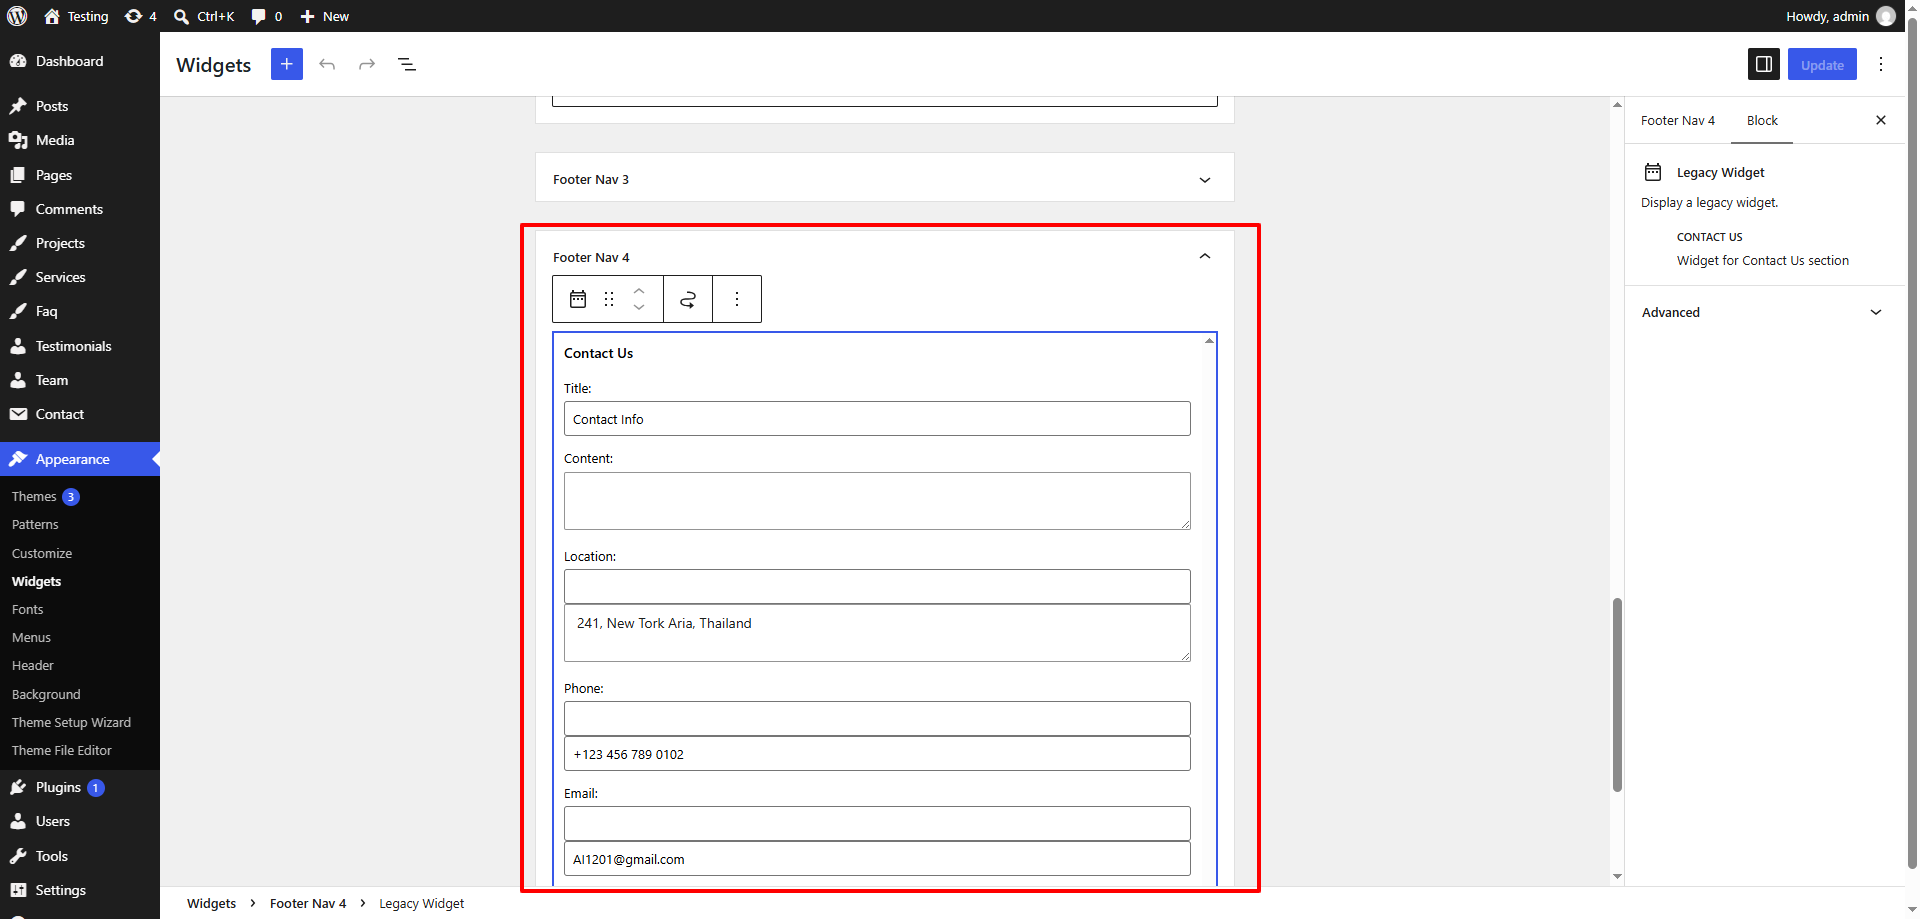The width and height of the screenshot is (1920, 919).
Task: Click the block drag handle
Action: coord(609,299)
